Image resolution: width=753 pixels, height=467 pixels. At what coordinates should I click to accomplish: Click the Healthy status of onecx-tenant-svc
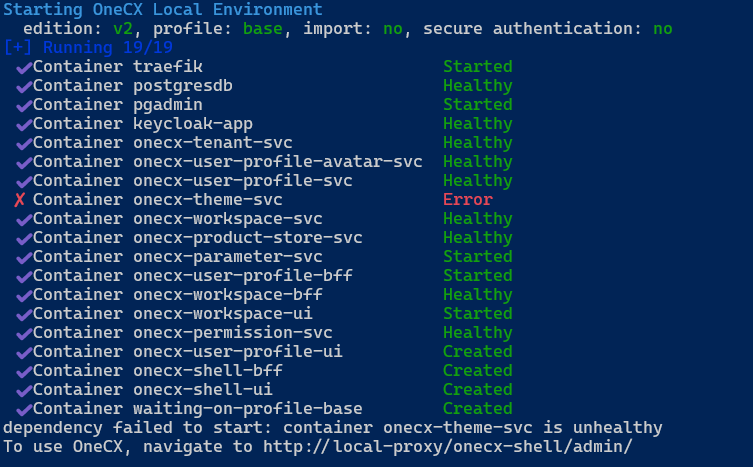click(478, 143)
